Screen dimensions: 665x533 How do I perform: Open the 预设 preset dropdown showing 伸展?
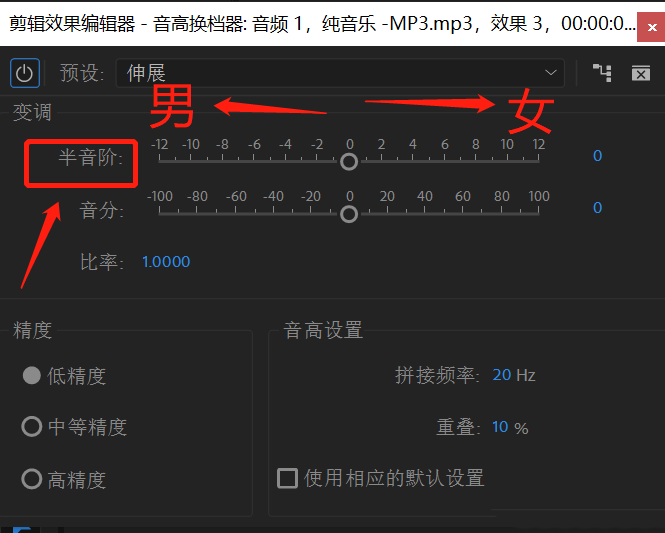click(340, 73)
